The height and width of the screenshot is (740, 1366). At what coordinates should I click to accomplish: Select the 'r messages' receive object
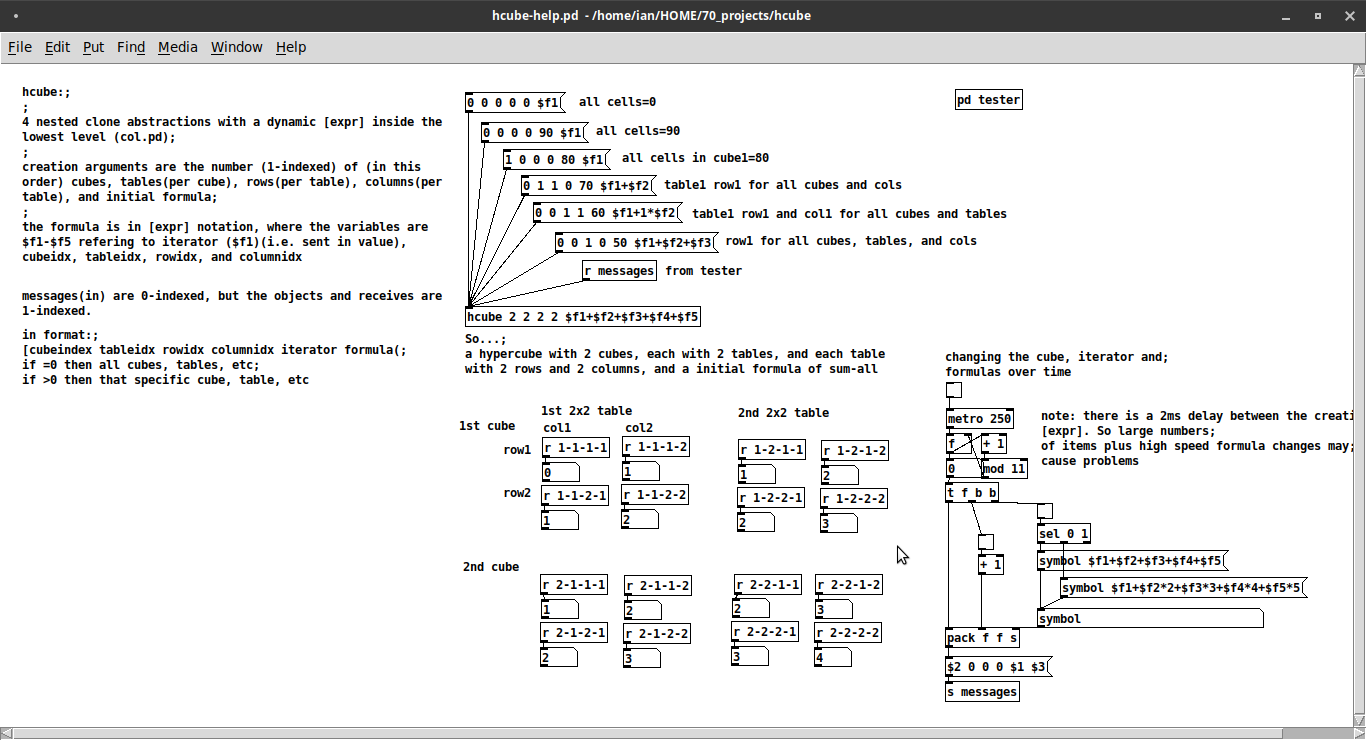(x=620, y=271)
